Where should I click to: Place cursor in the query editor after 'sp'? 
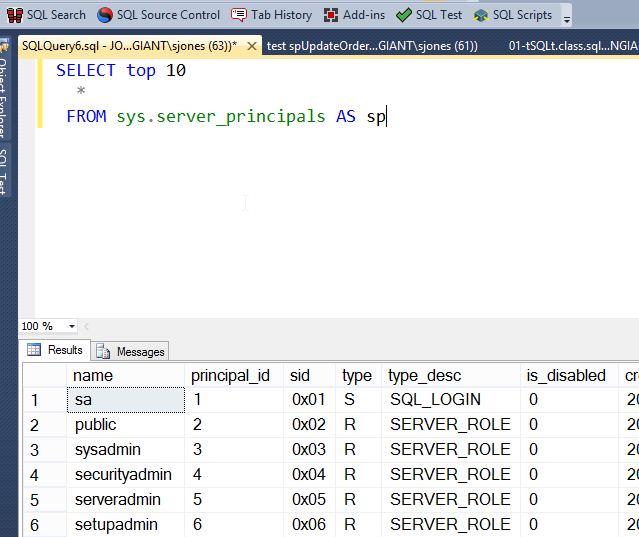(386, 116)
